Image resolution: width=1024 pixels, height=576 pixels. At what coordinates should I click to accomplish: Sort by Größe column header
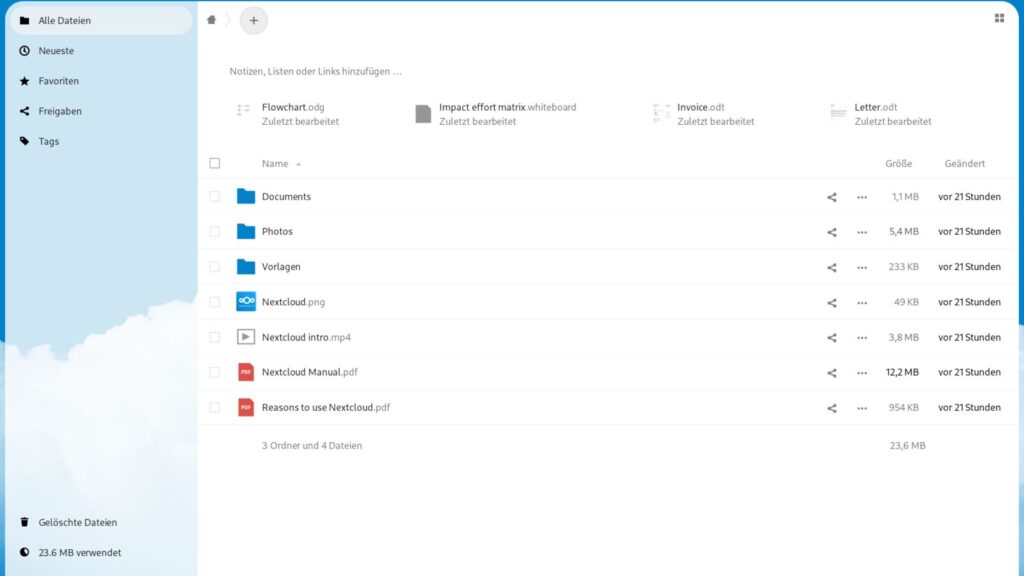[x=899, y=163]
